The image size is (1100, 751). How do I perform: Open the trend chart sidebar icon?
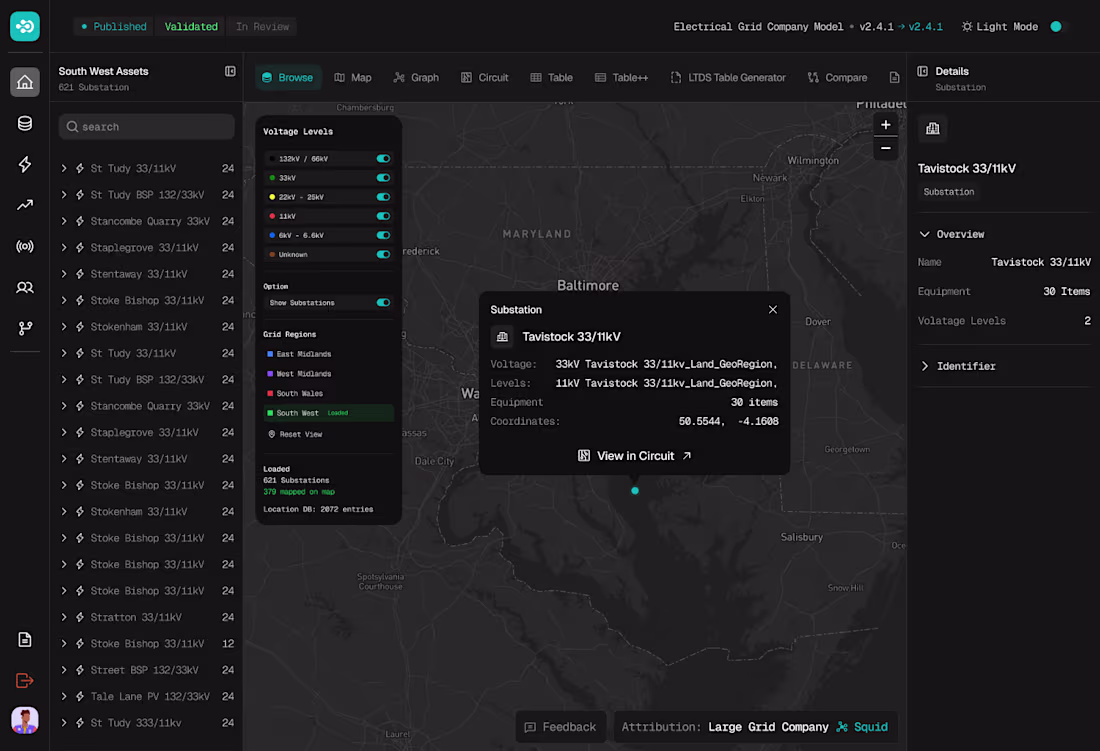[25, 205]
